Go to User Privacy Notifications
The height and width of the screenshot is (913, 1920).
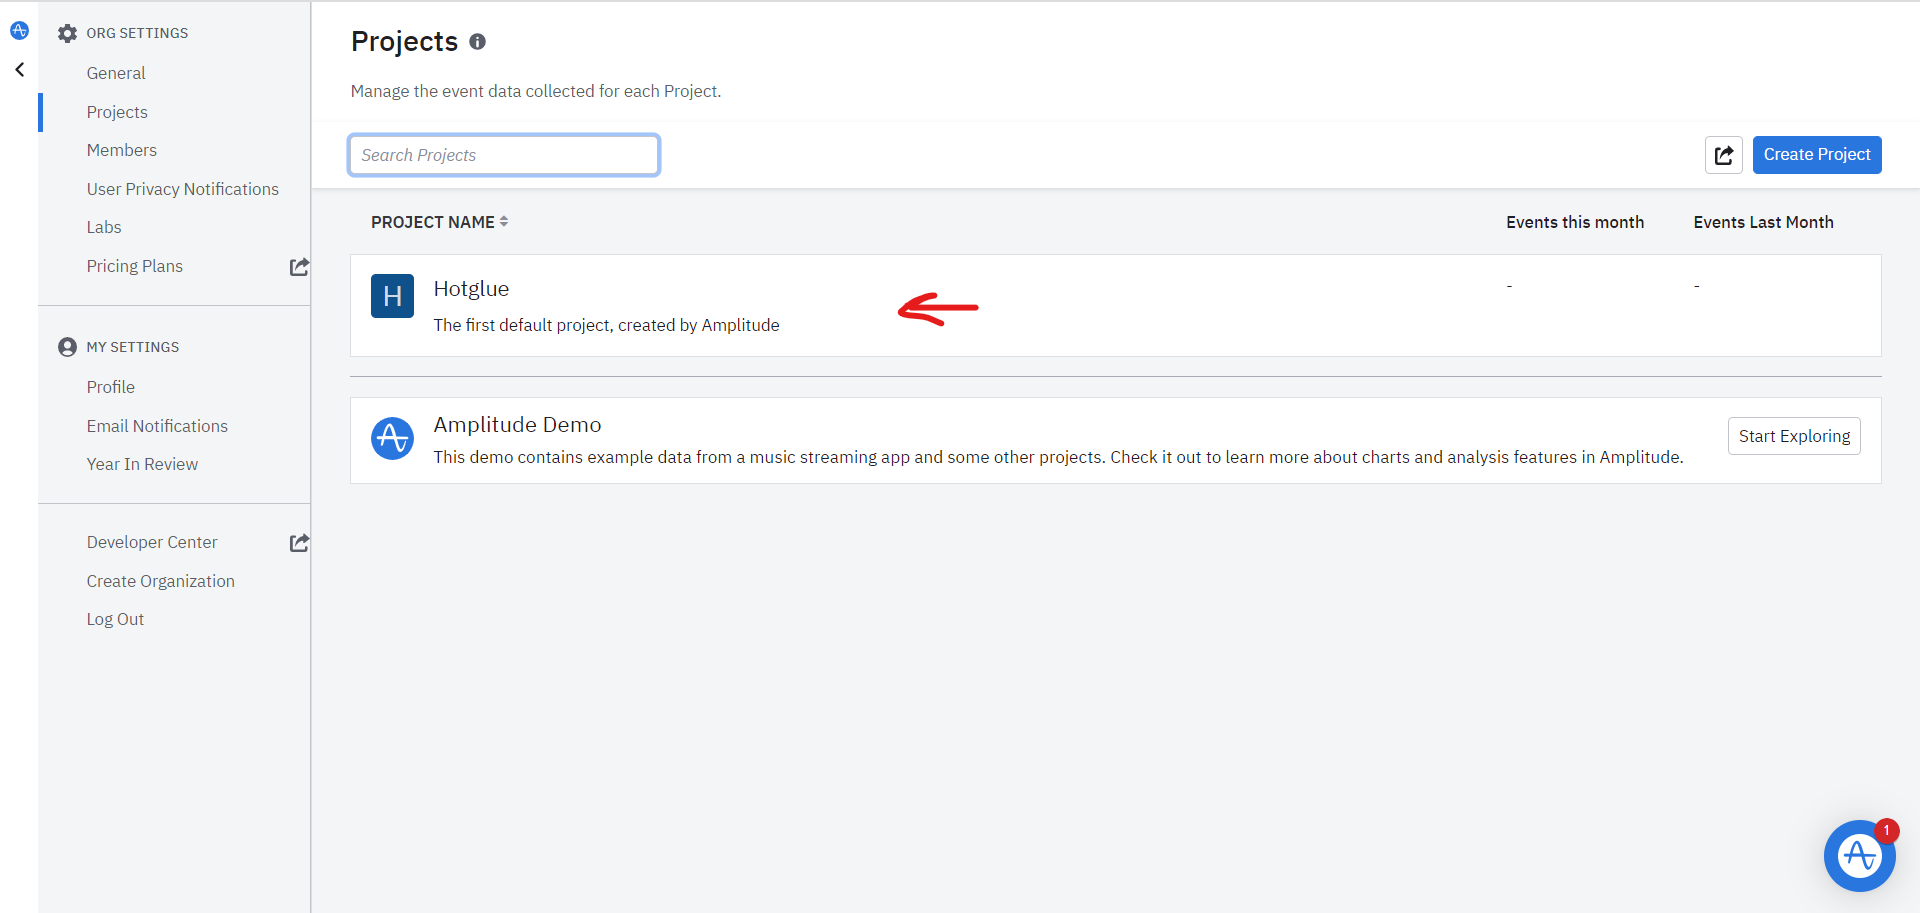pos(183,189)
